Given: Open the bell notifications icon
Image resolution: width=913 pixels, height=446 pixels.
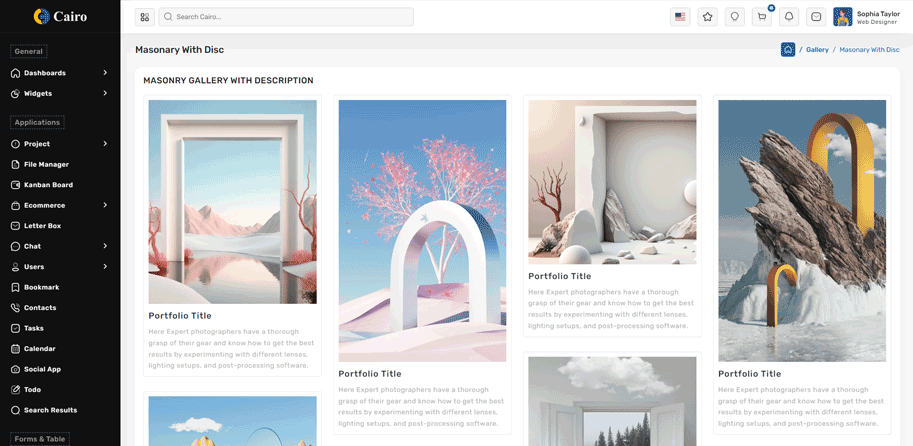Looking at the screenshot, I should [789, 17].
